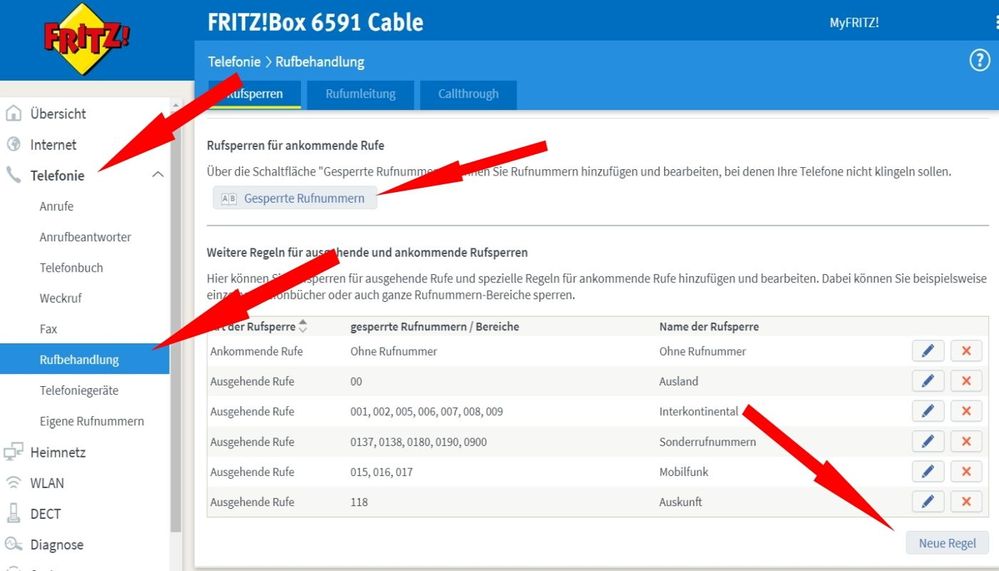This screenshot has height=571, width=999.
Task: Open the Telefoniegeräte menu entry
Action: (x=79, y=390)
